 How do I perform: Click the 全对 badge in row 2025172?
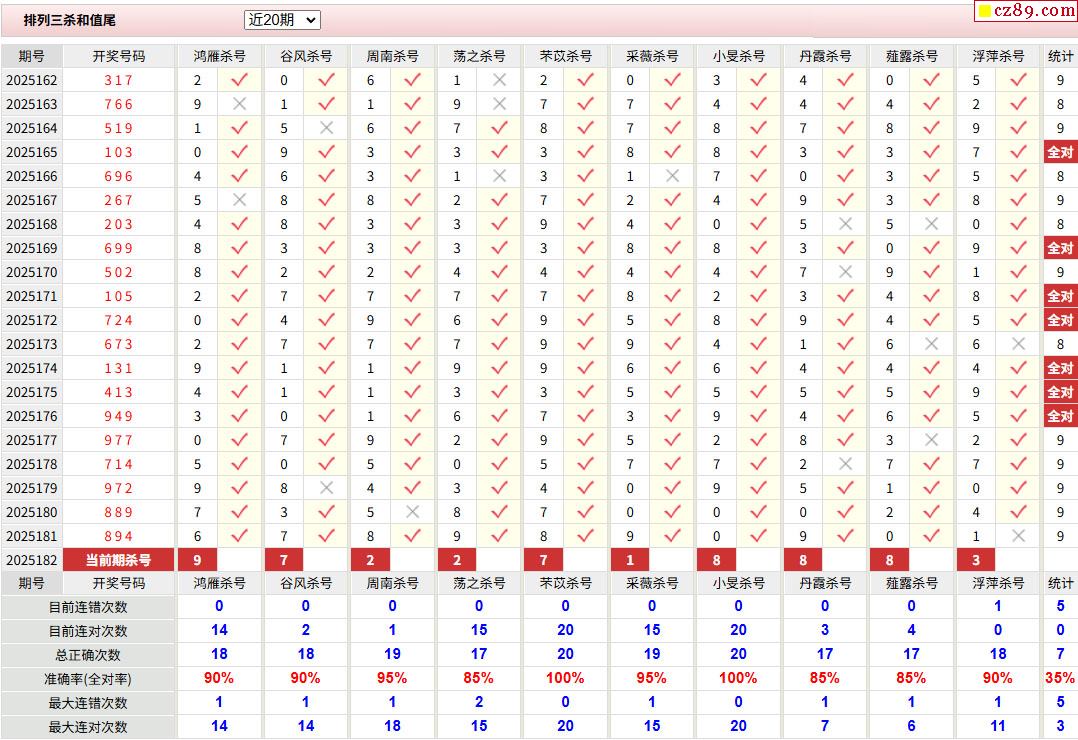pos(1060,320)
